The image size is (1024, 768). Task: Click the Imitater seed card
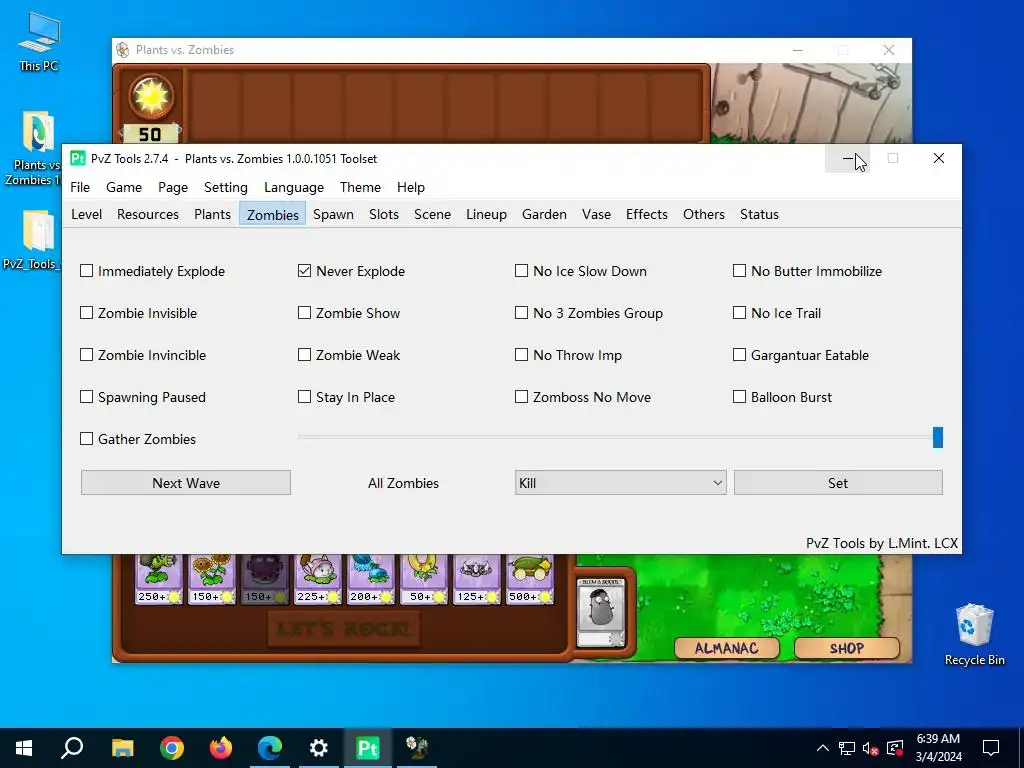pyautogui.click(x=601, y=612)
